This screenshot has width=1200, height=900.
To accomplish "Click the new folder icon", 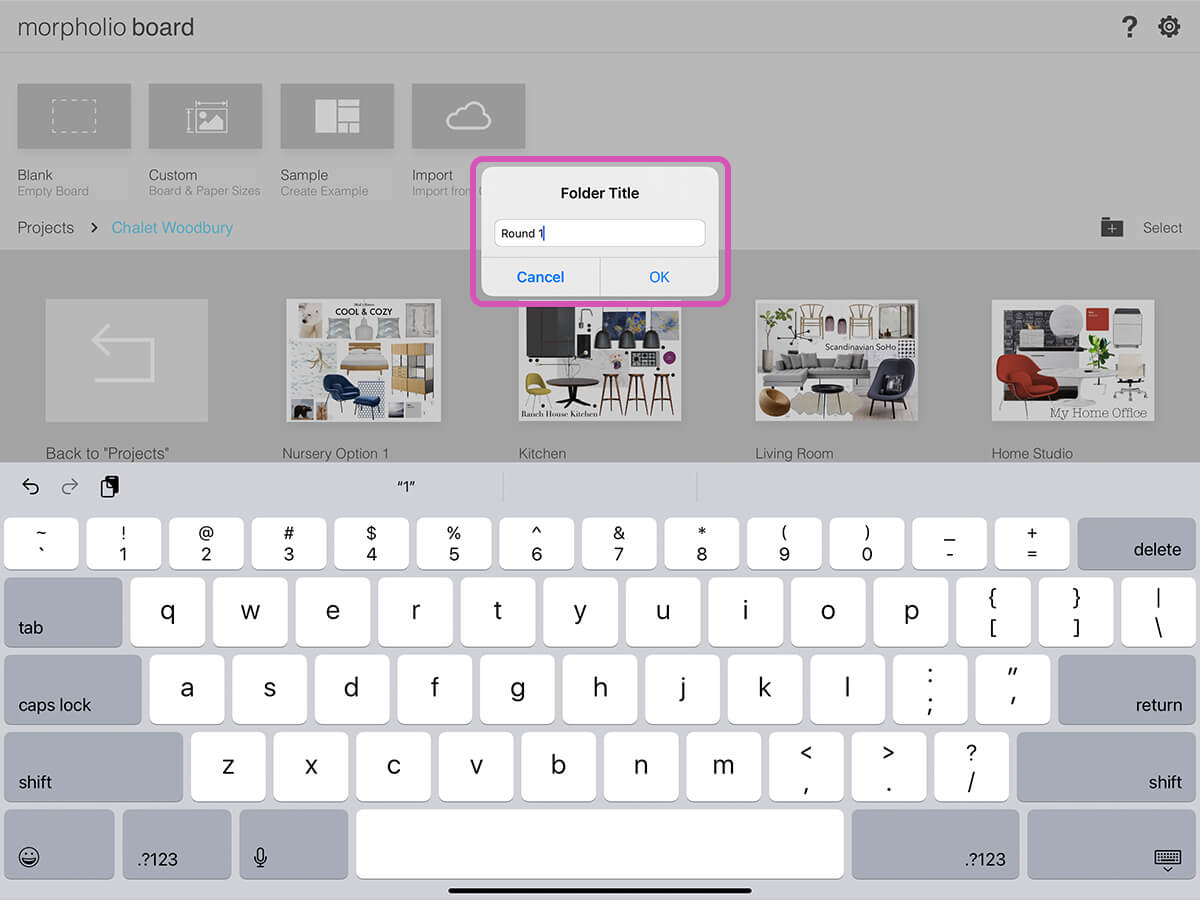I will click(1112, 228).
